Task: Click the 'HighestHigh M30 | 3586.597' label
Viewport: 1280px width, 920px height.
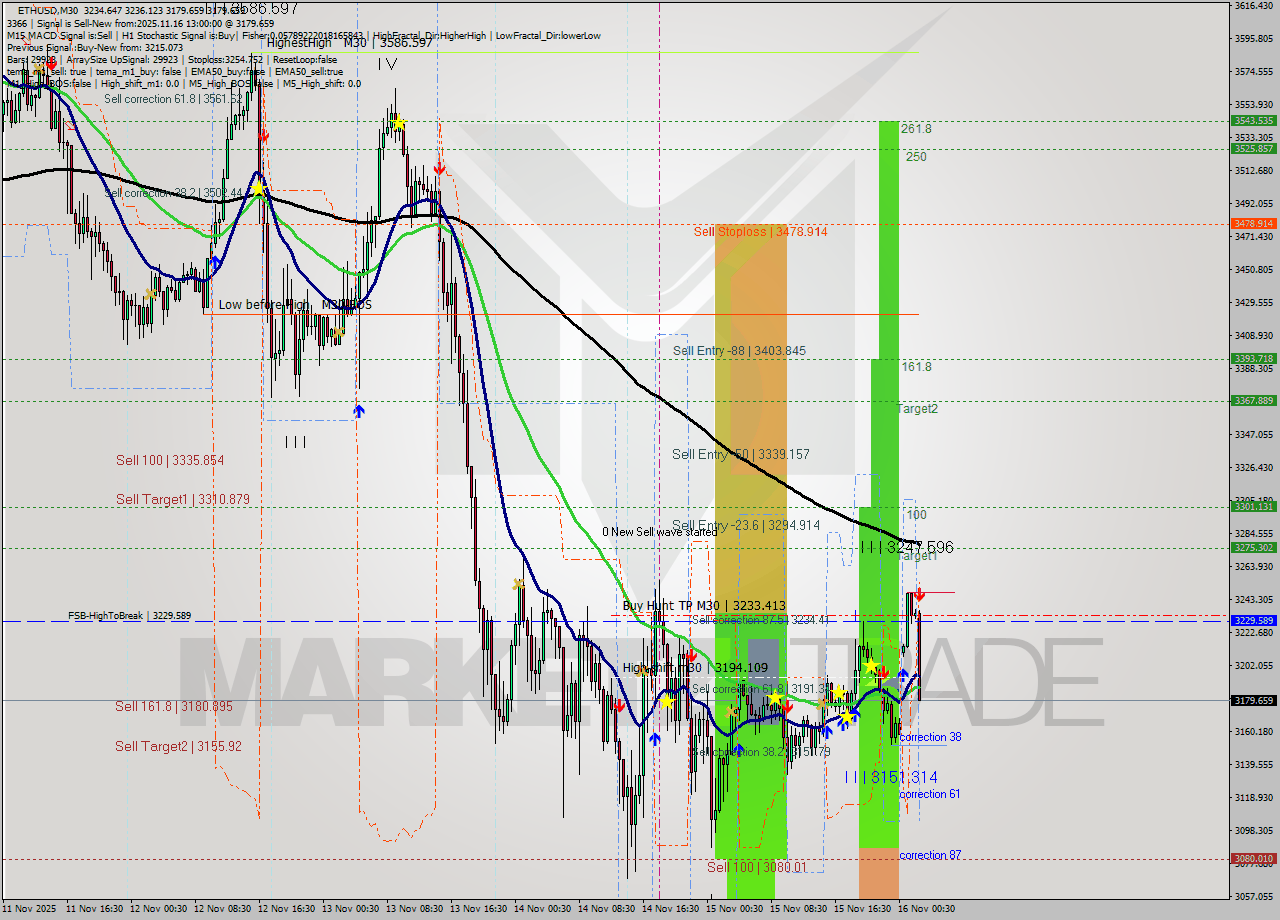Action: [x=349, y=43]
